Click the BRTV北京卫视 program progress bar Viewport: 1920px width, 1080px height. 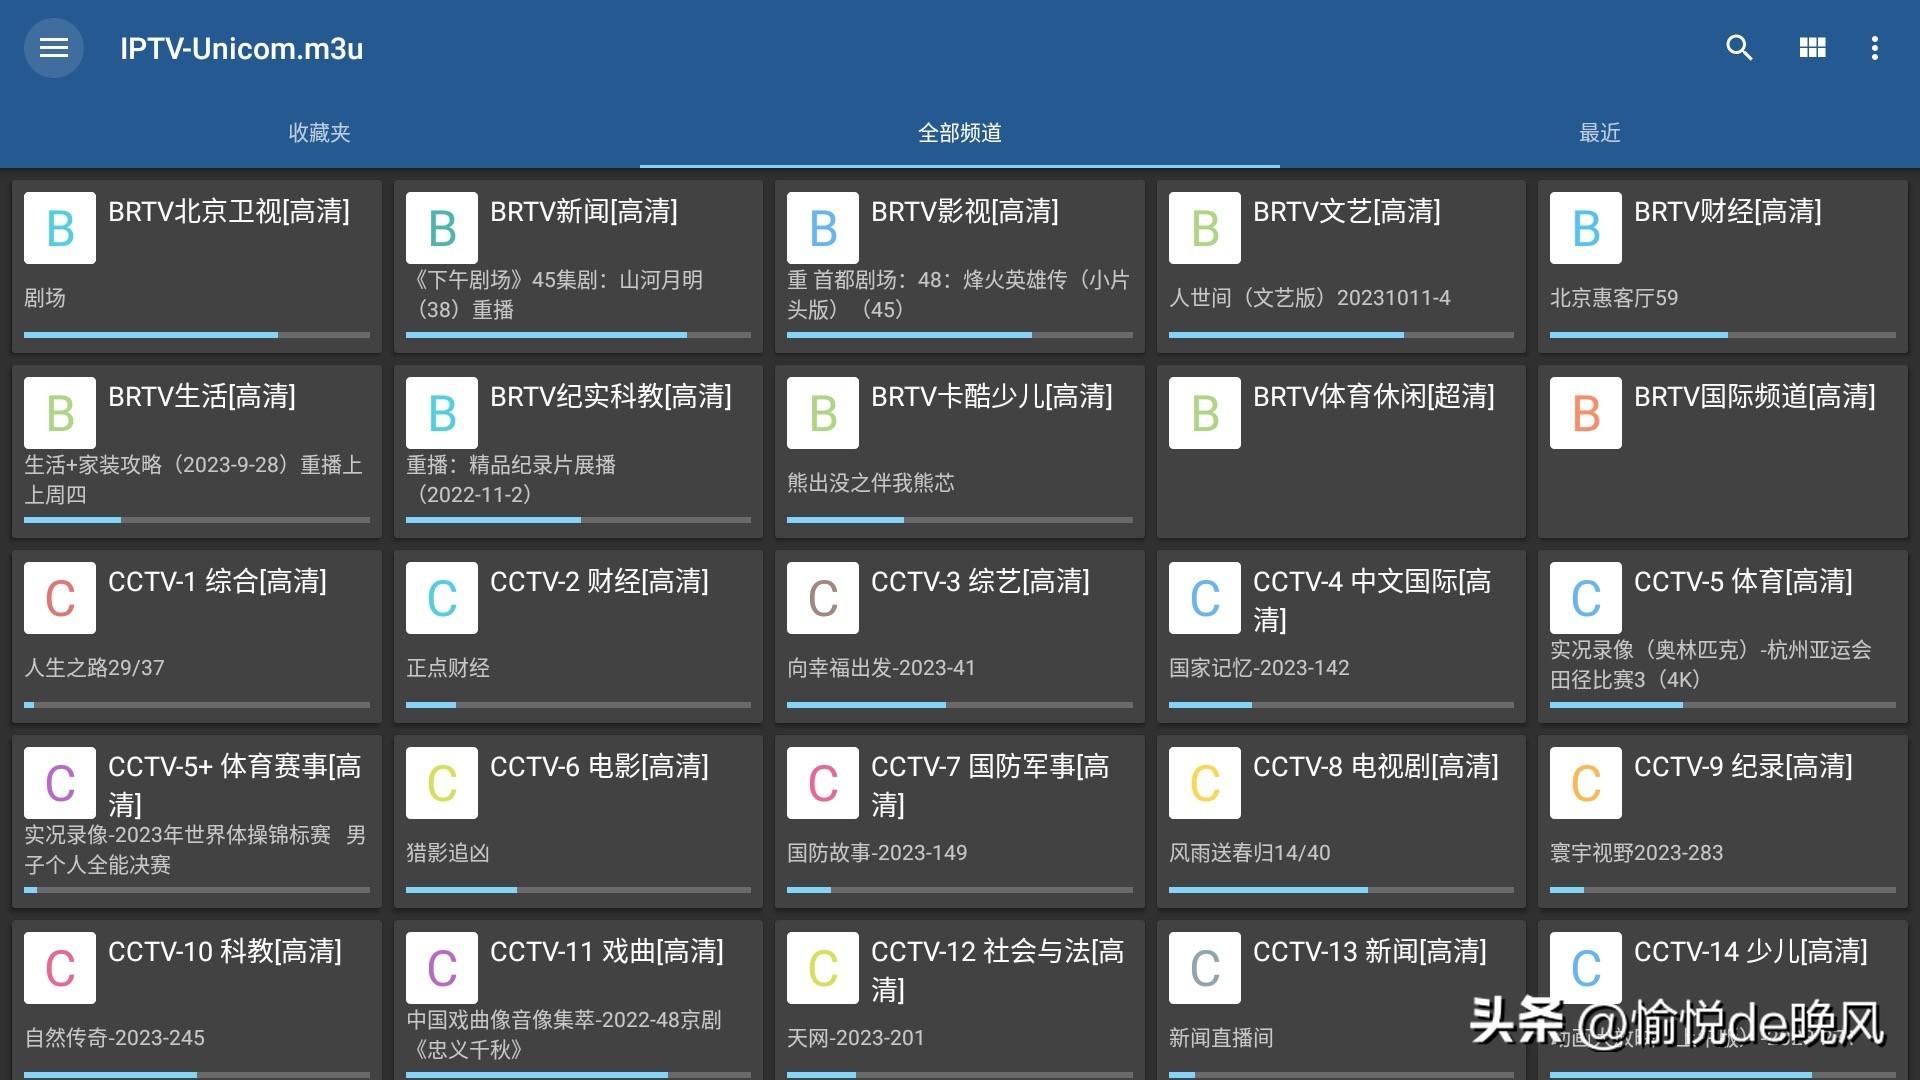click(197, 335)
